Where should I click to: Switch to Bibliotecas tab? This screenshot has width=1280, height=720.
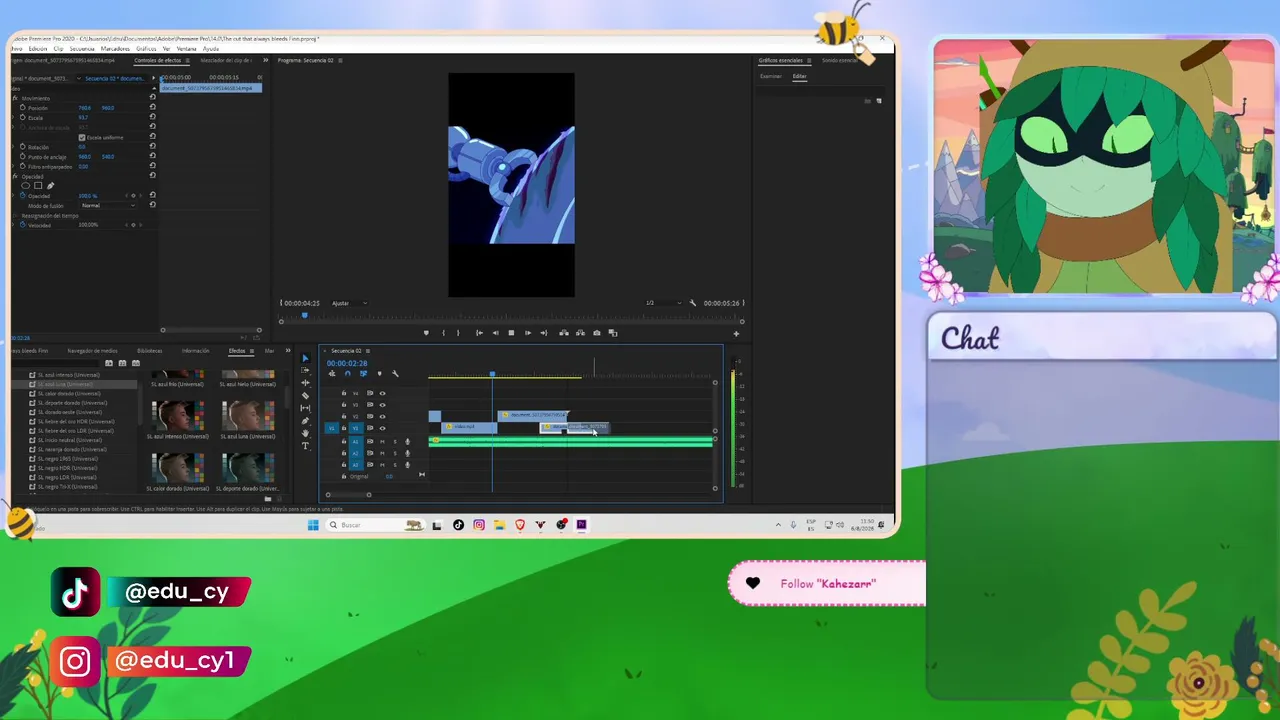(150, 351)
